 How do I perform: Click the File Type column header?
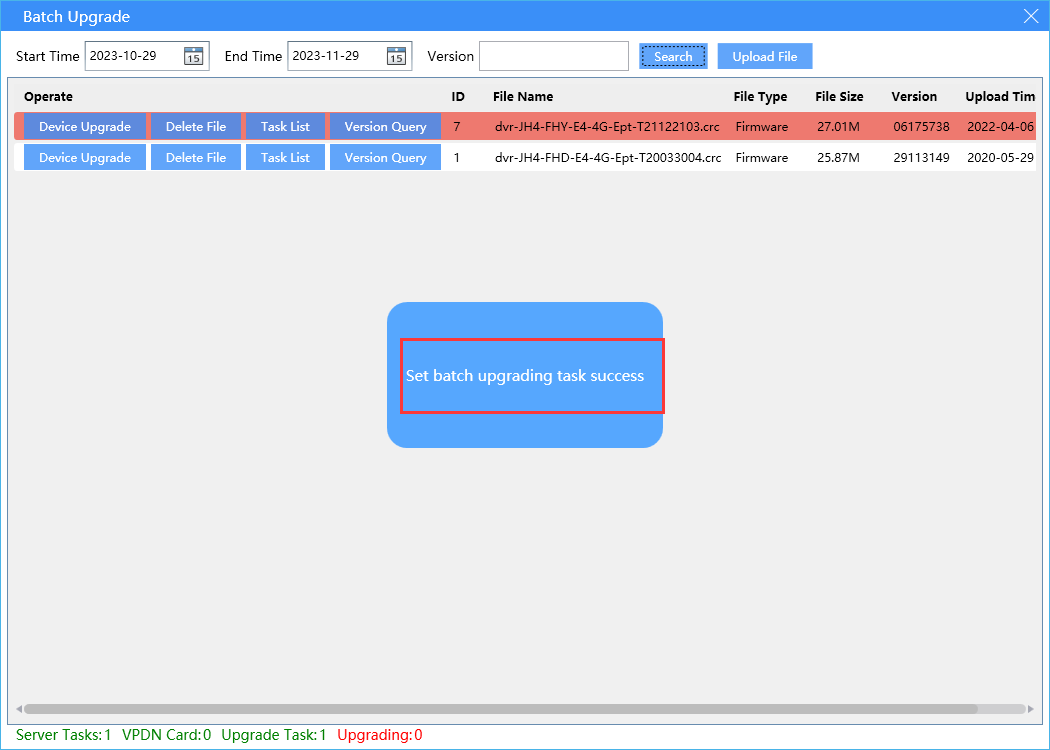pos(760,96)
